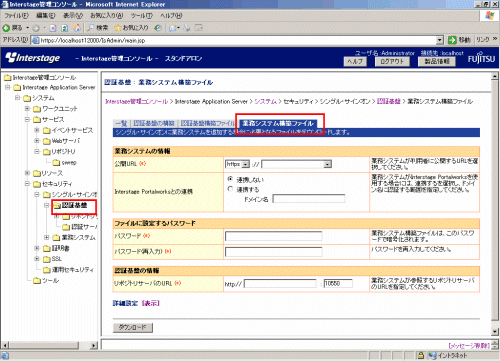This screenshot has width=500, height=362.
Task: Click the horizontal scrollbar of tree panel
Action: click(x=49, y=345)
